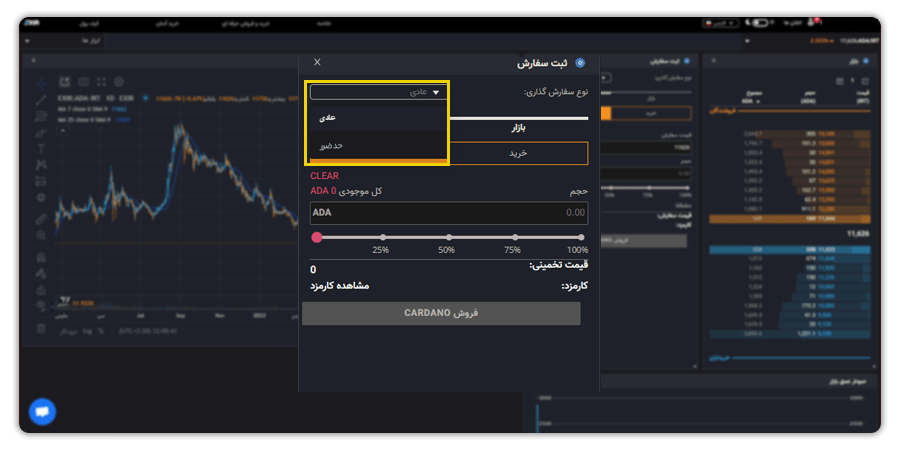Select the trend line drawing tool
The image size is (900, 450).
tap(41, 100)
